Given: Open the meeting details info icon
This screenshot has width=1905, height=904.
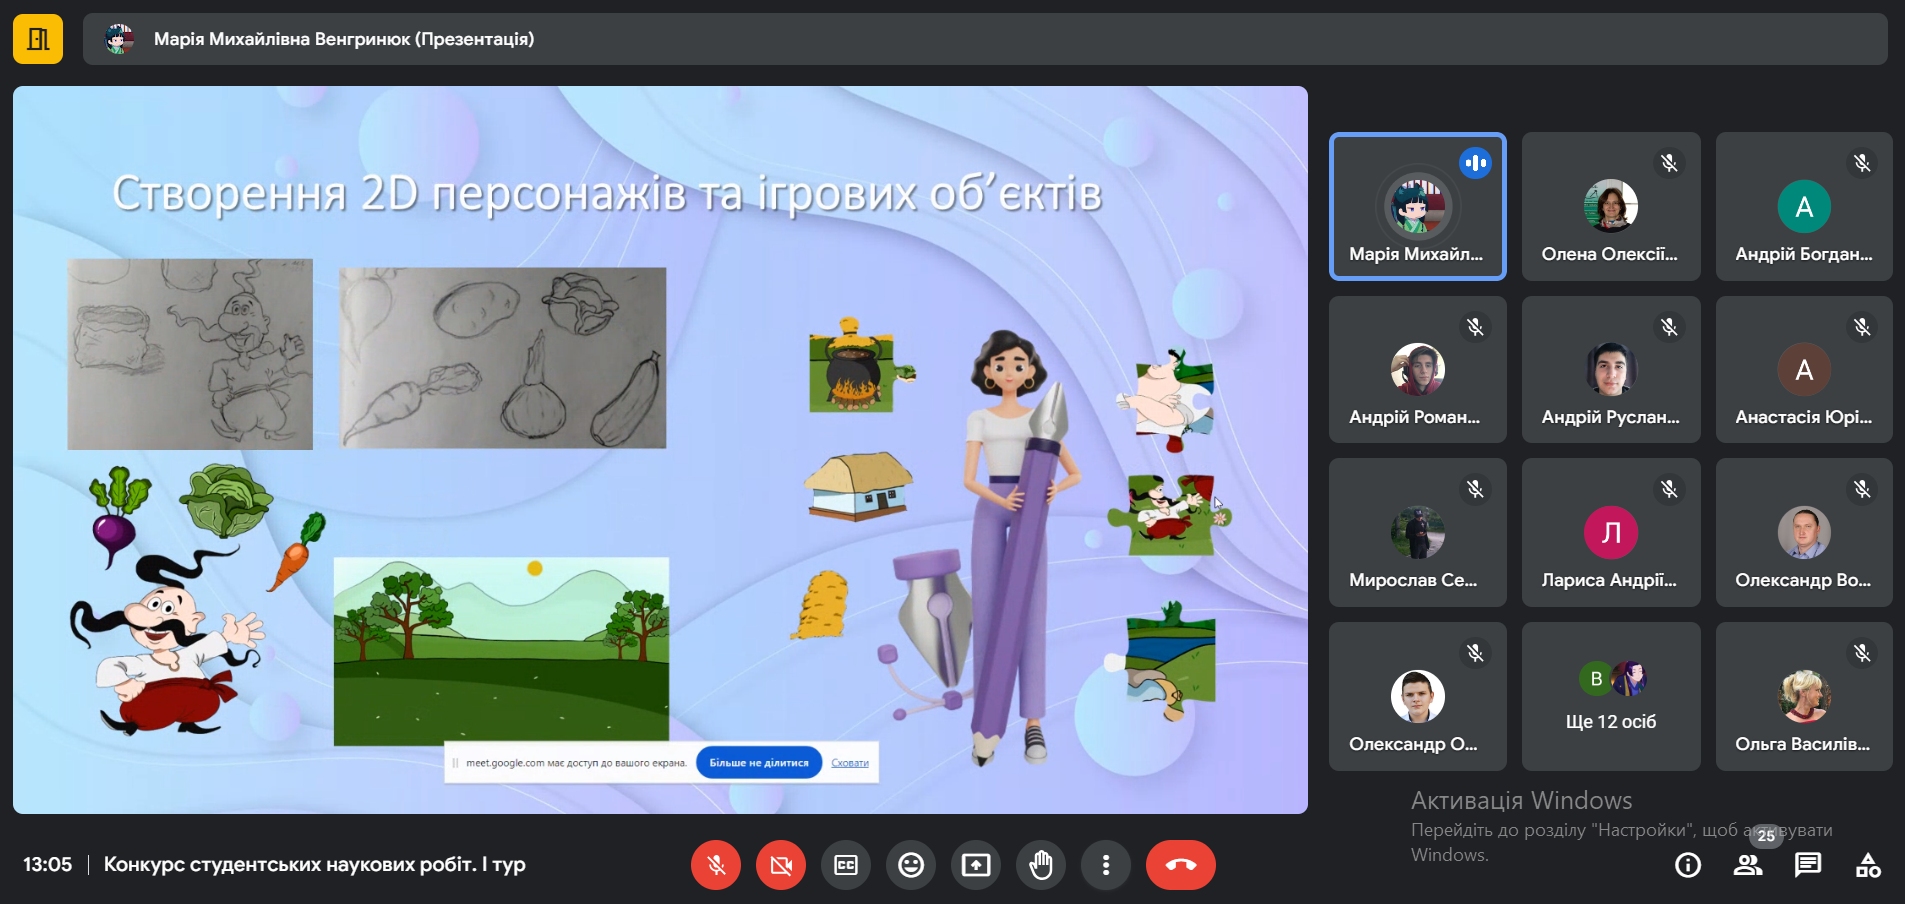Looking at the screenshot, I should tap(1688, 865).
